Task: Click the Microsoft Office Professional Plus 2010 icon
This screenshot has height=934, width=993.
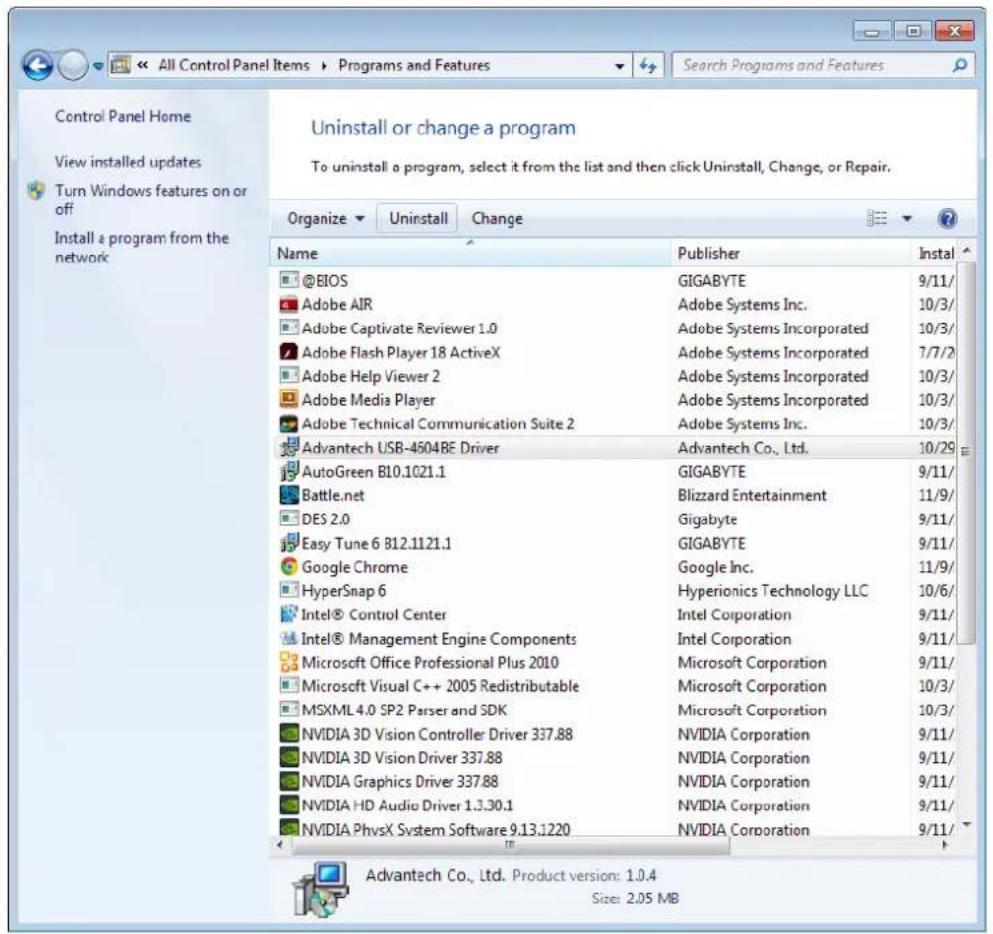Action: coord(289,662)
